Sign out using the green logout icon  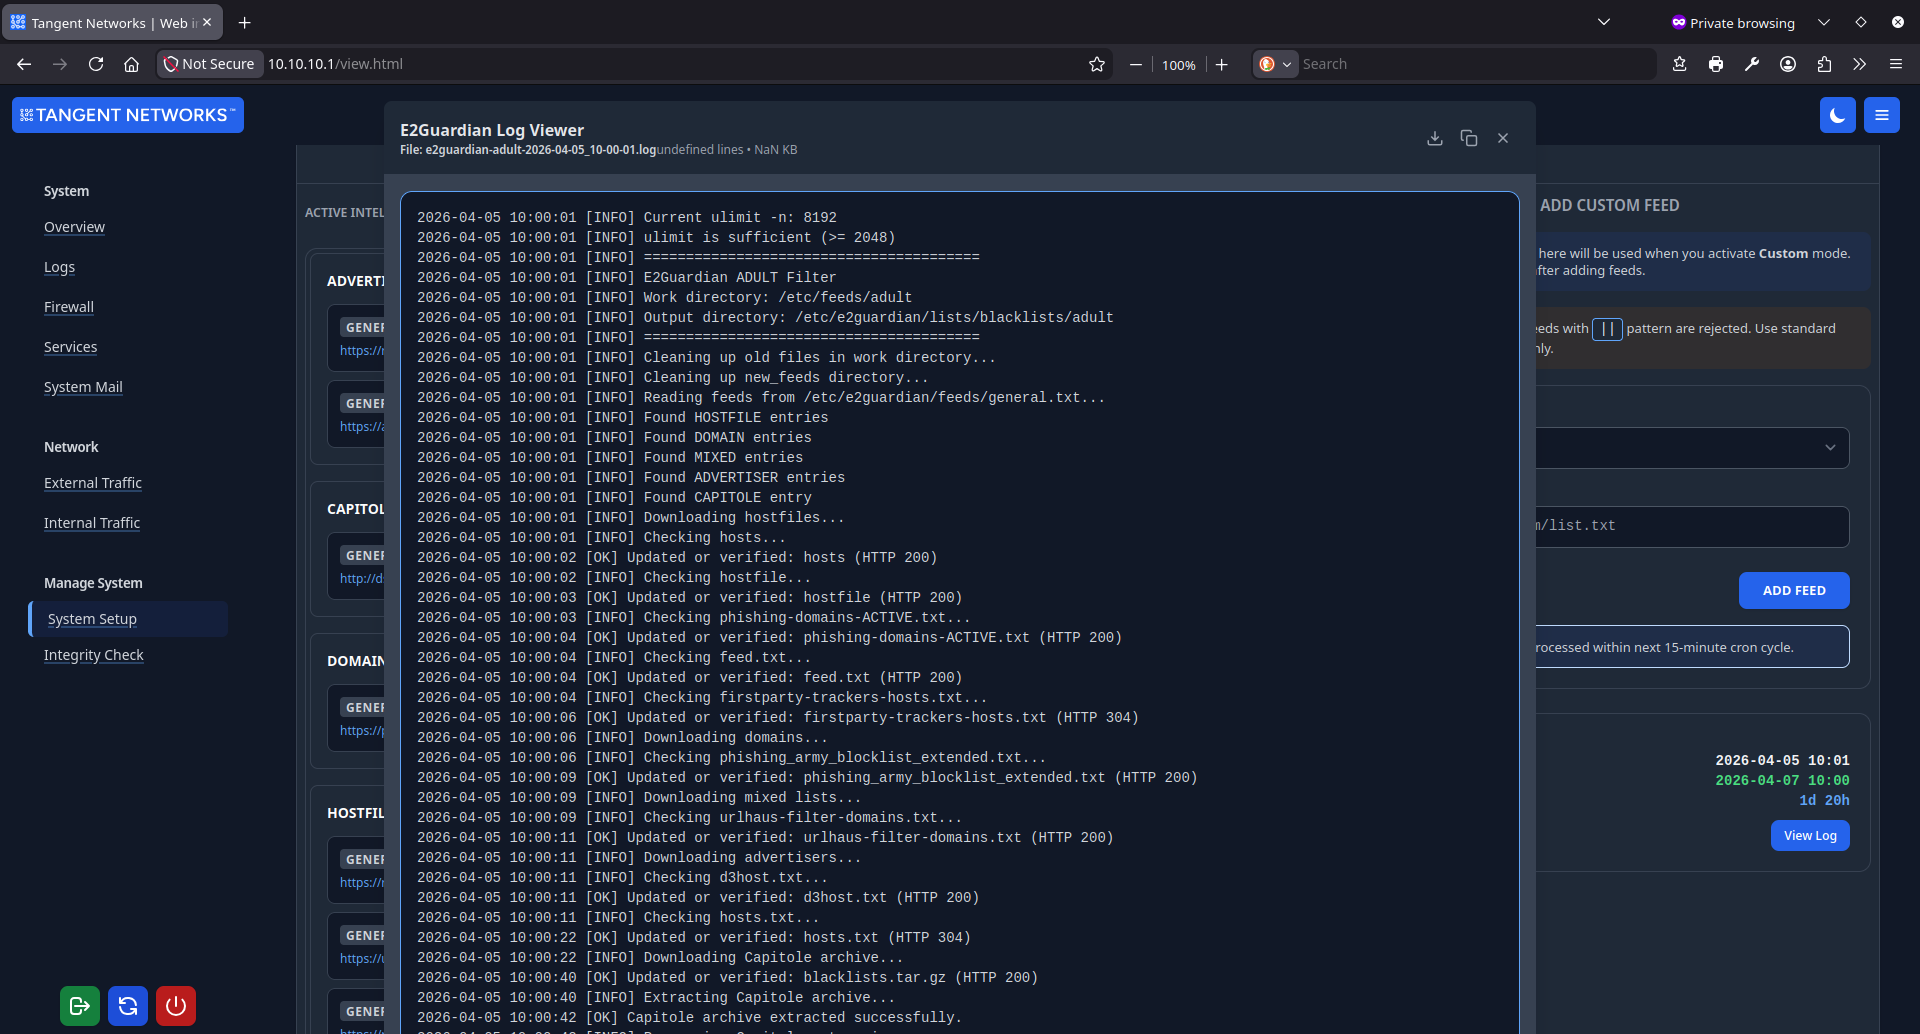pos(79,1006)
